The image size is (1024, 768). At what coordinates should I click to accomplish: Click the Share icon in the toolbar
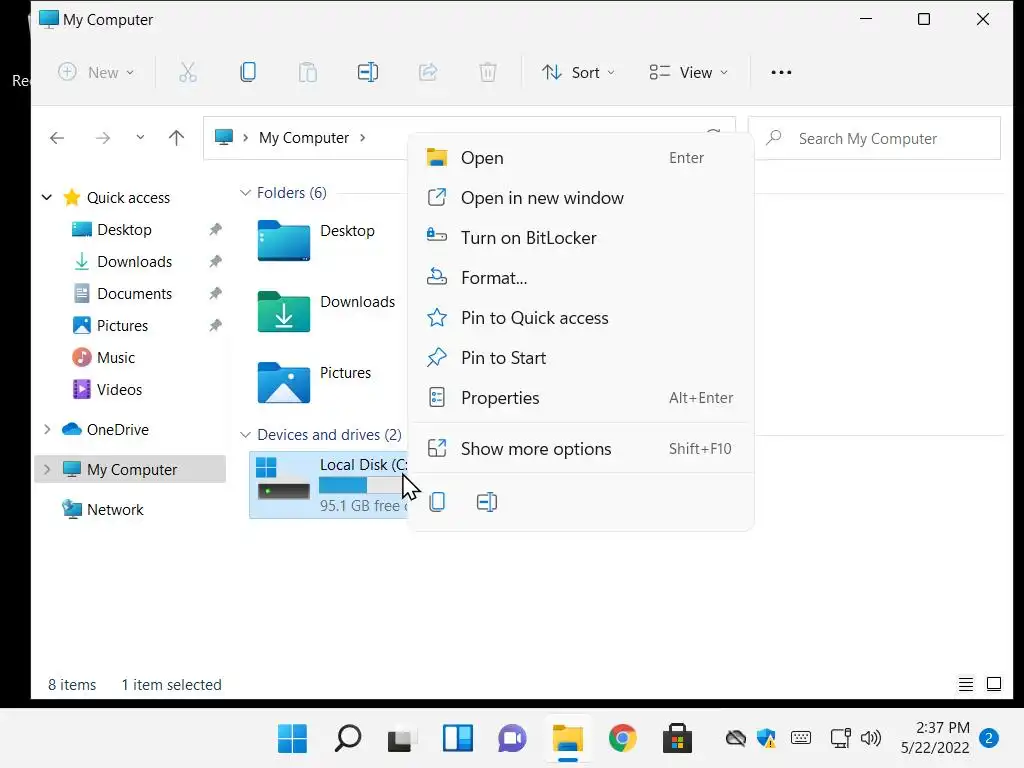point(428,72)
